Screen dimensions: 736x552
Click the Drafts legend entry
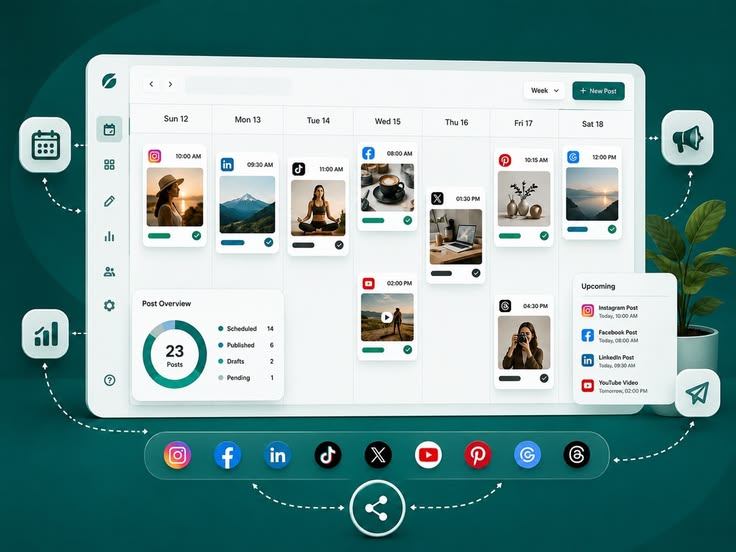[246, 361]
